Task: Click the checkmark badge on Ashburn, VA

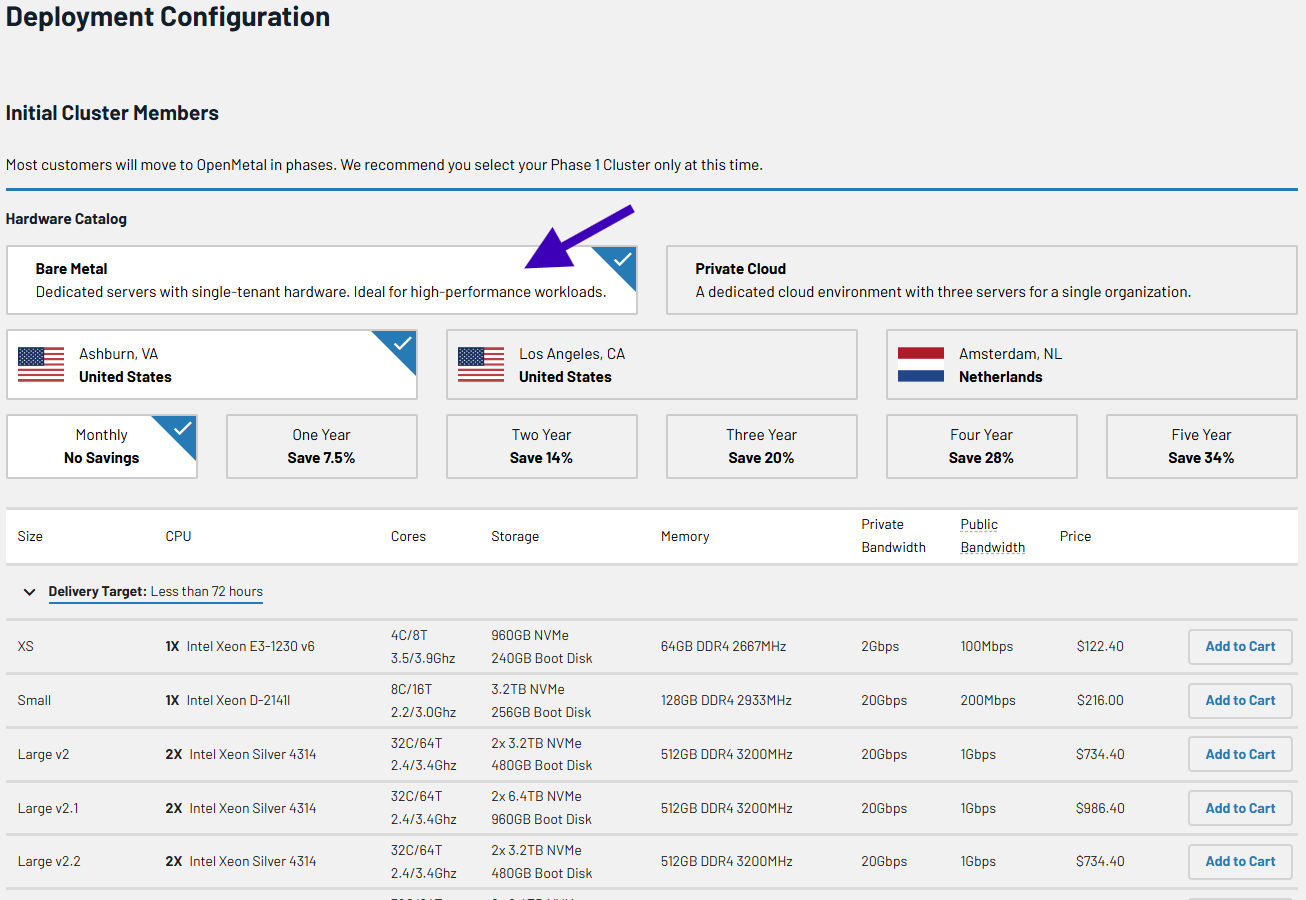Action: coord(402,344)
